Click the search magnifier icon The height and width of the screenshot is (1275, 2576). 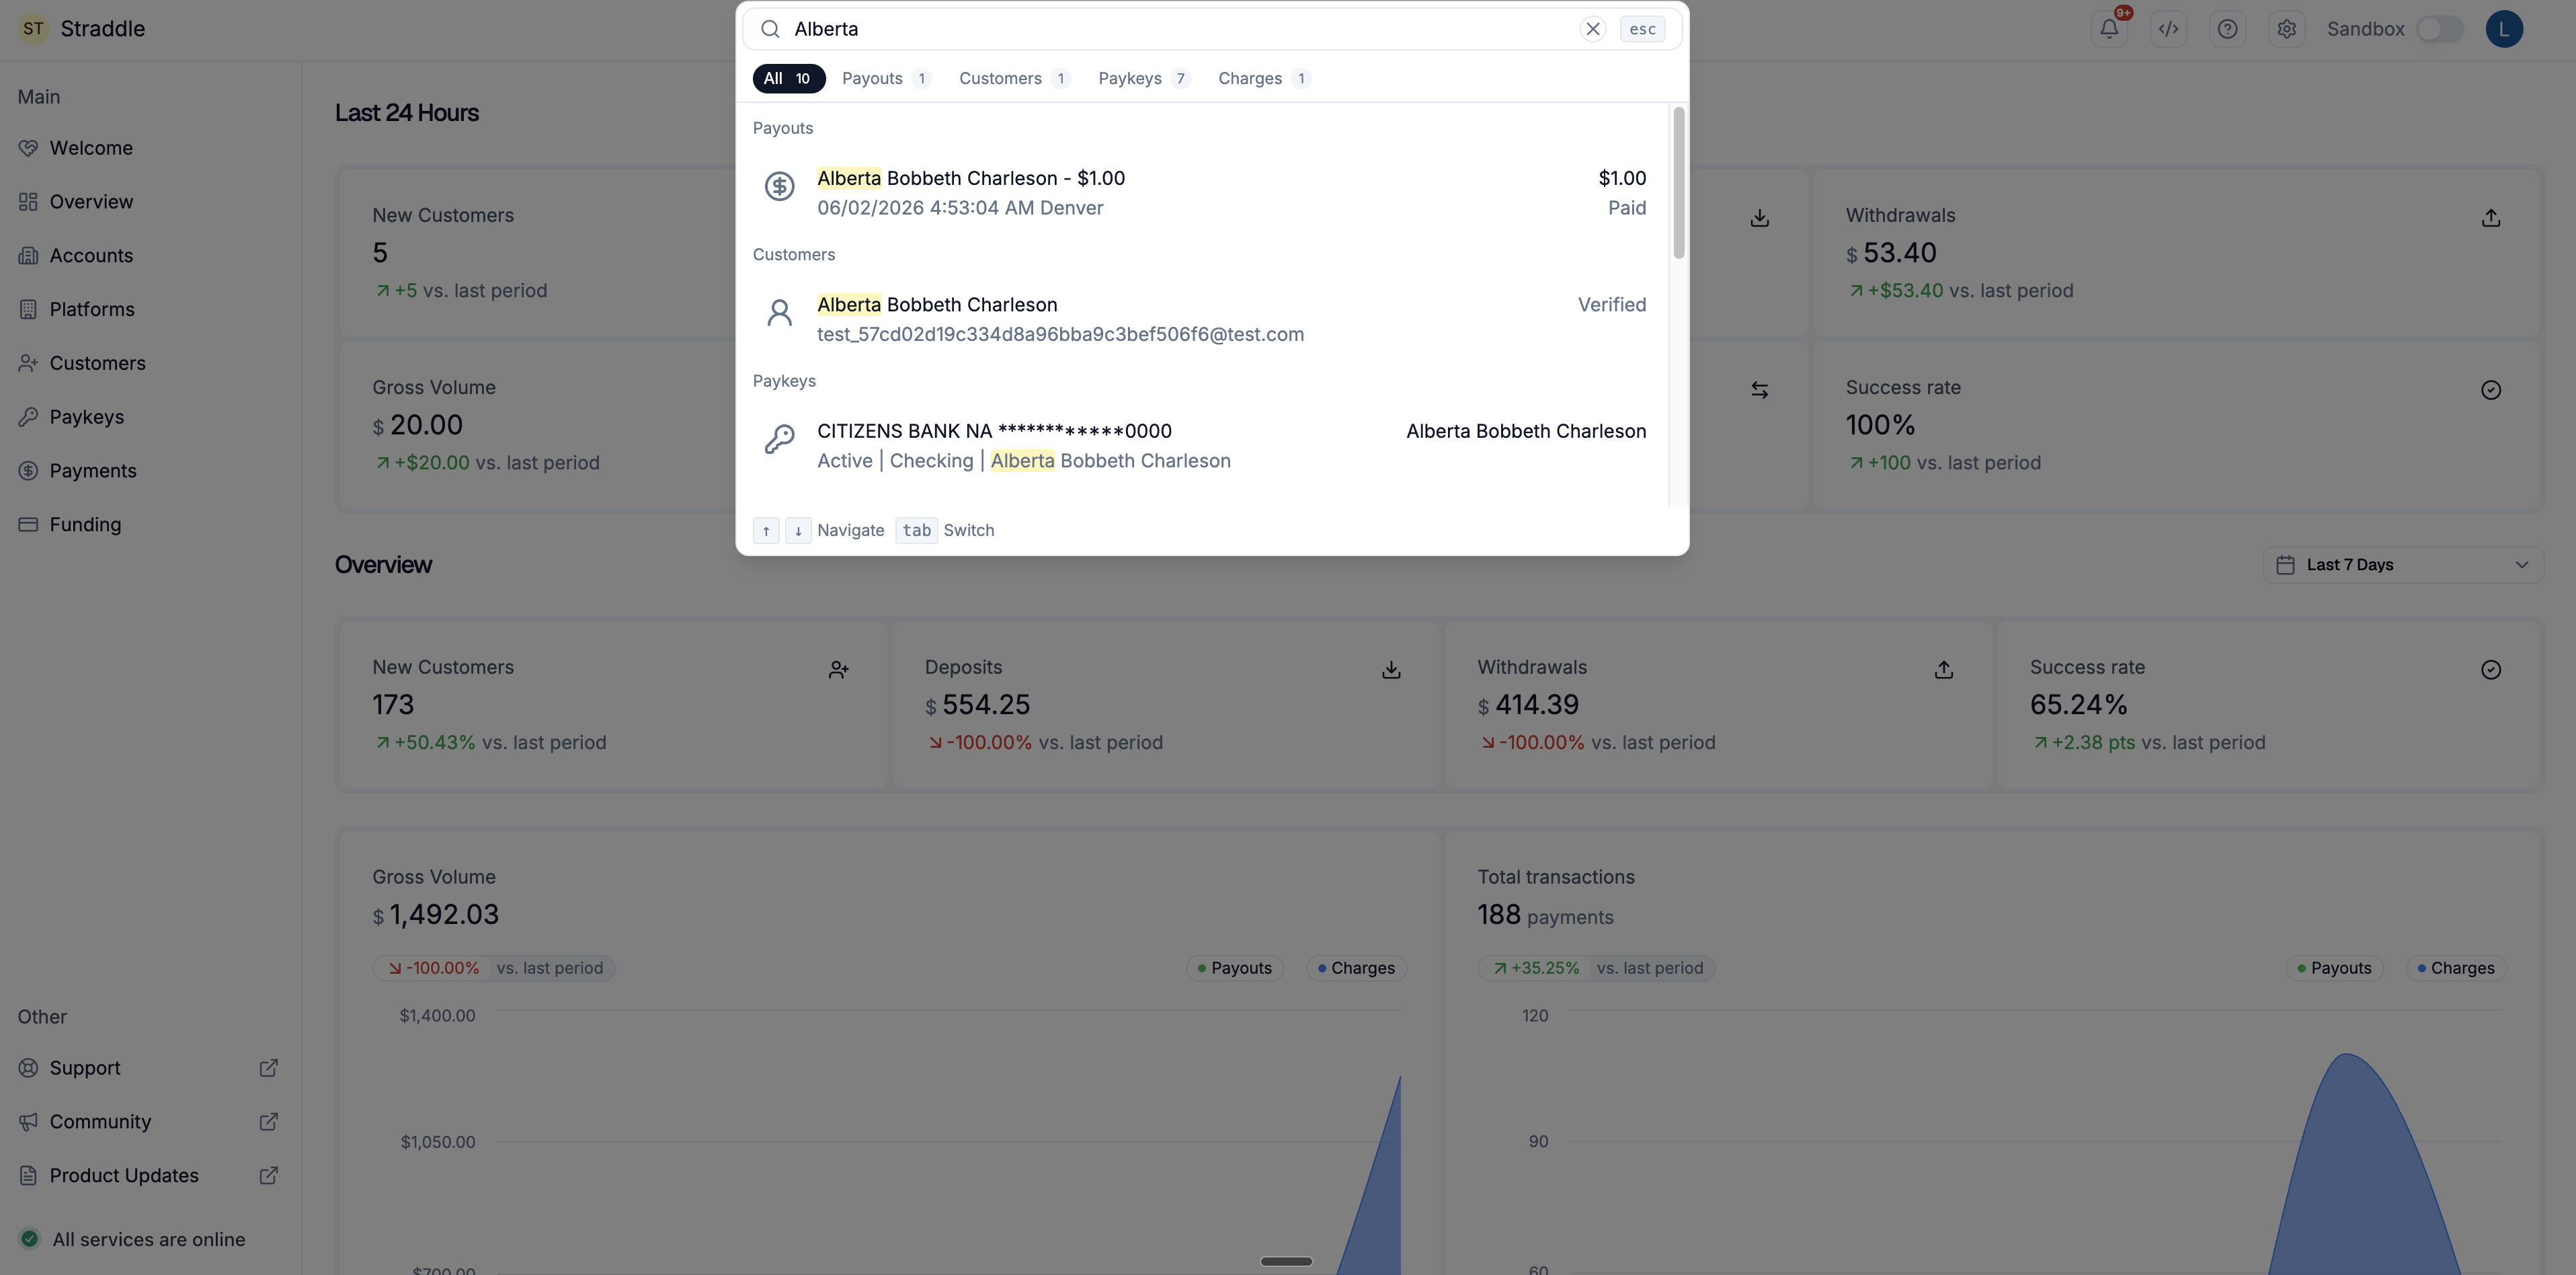770,29
